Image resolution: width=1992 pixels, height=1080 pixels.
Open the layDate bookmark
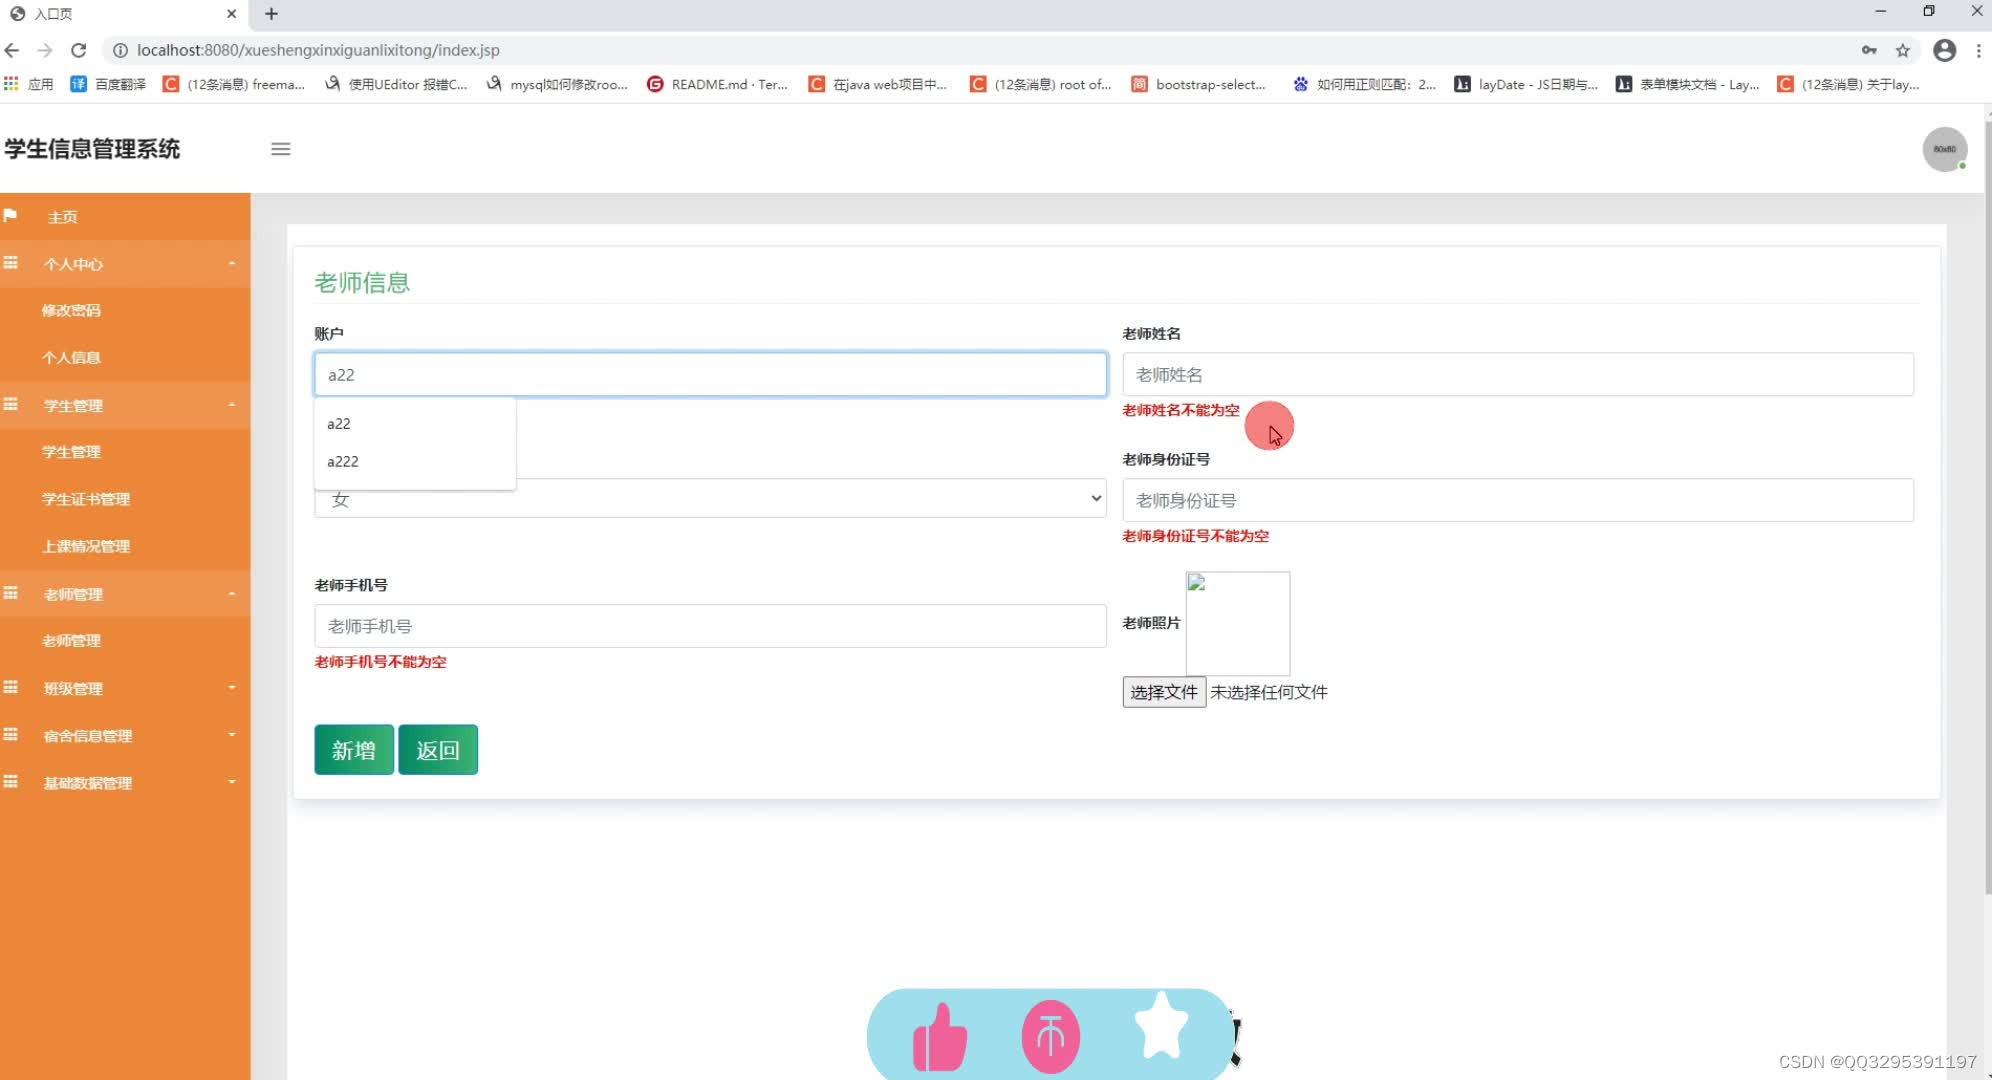point(1526,84)
